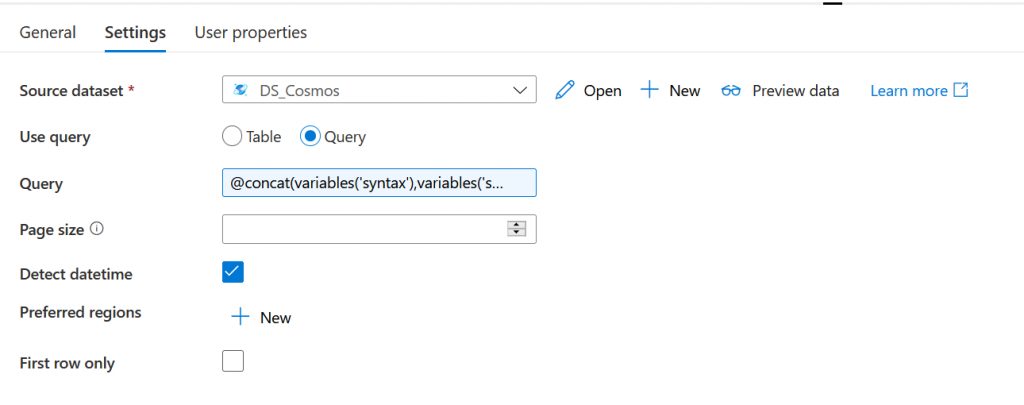Select the Table radio button
1024x405 pixels.
click(232, 137)
